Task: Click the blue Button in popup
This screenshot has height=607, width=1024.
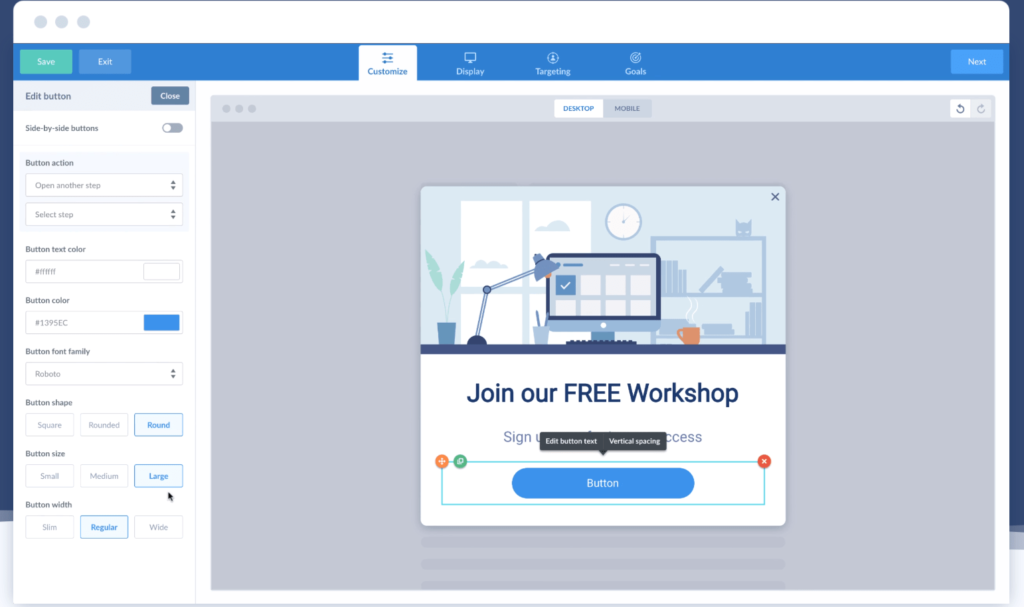Action: pyautogui.click(x=603, y=483)
